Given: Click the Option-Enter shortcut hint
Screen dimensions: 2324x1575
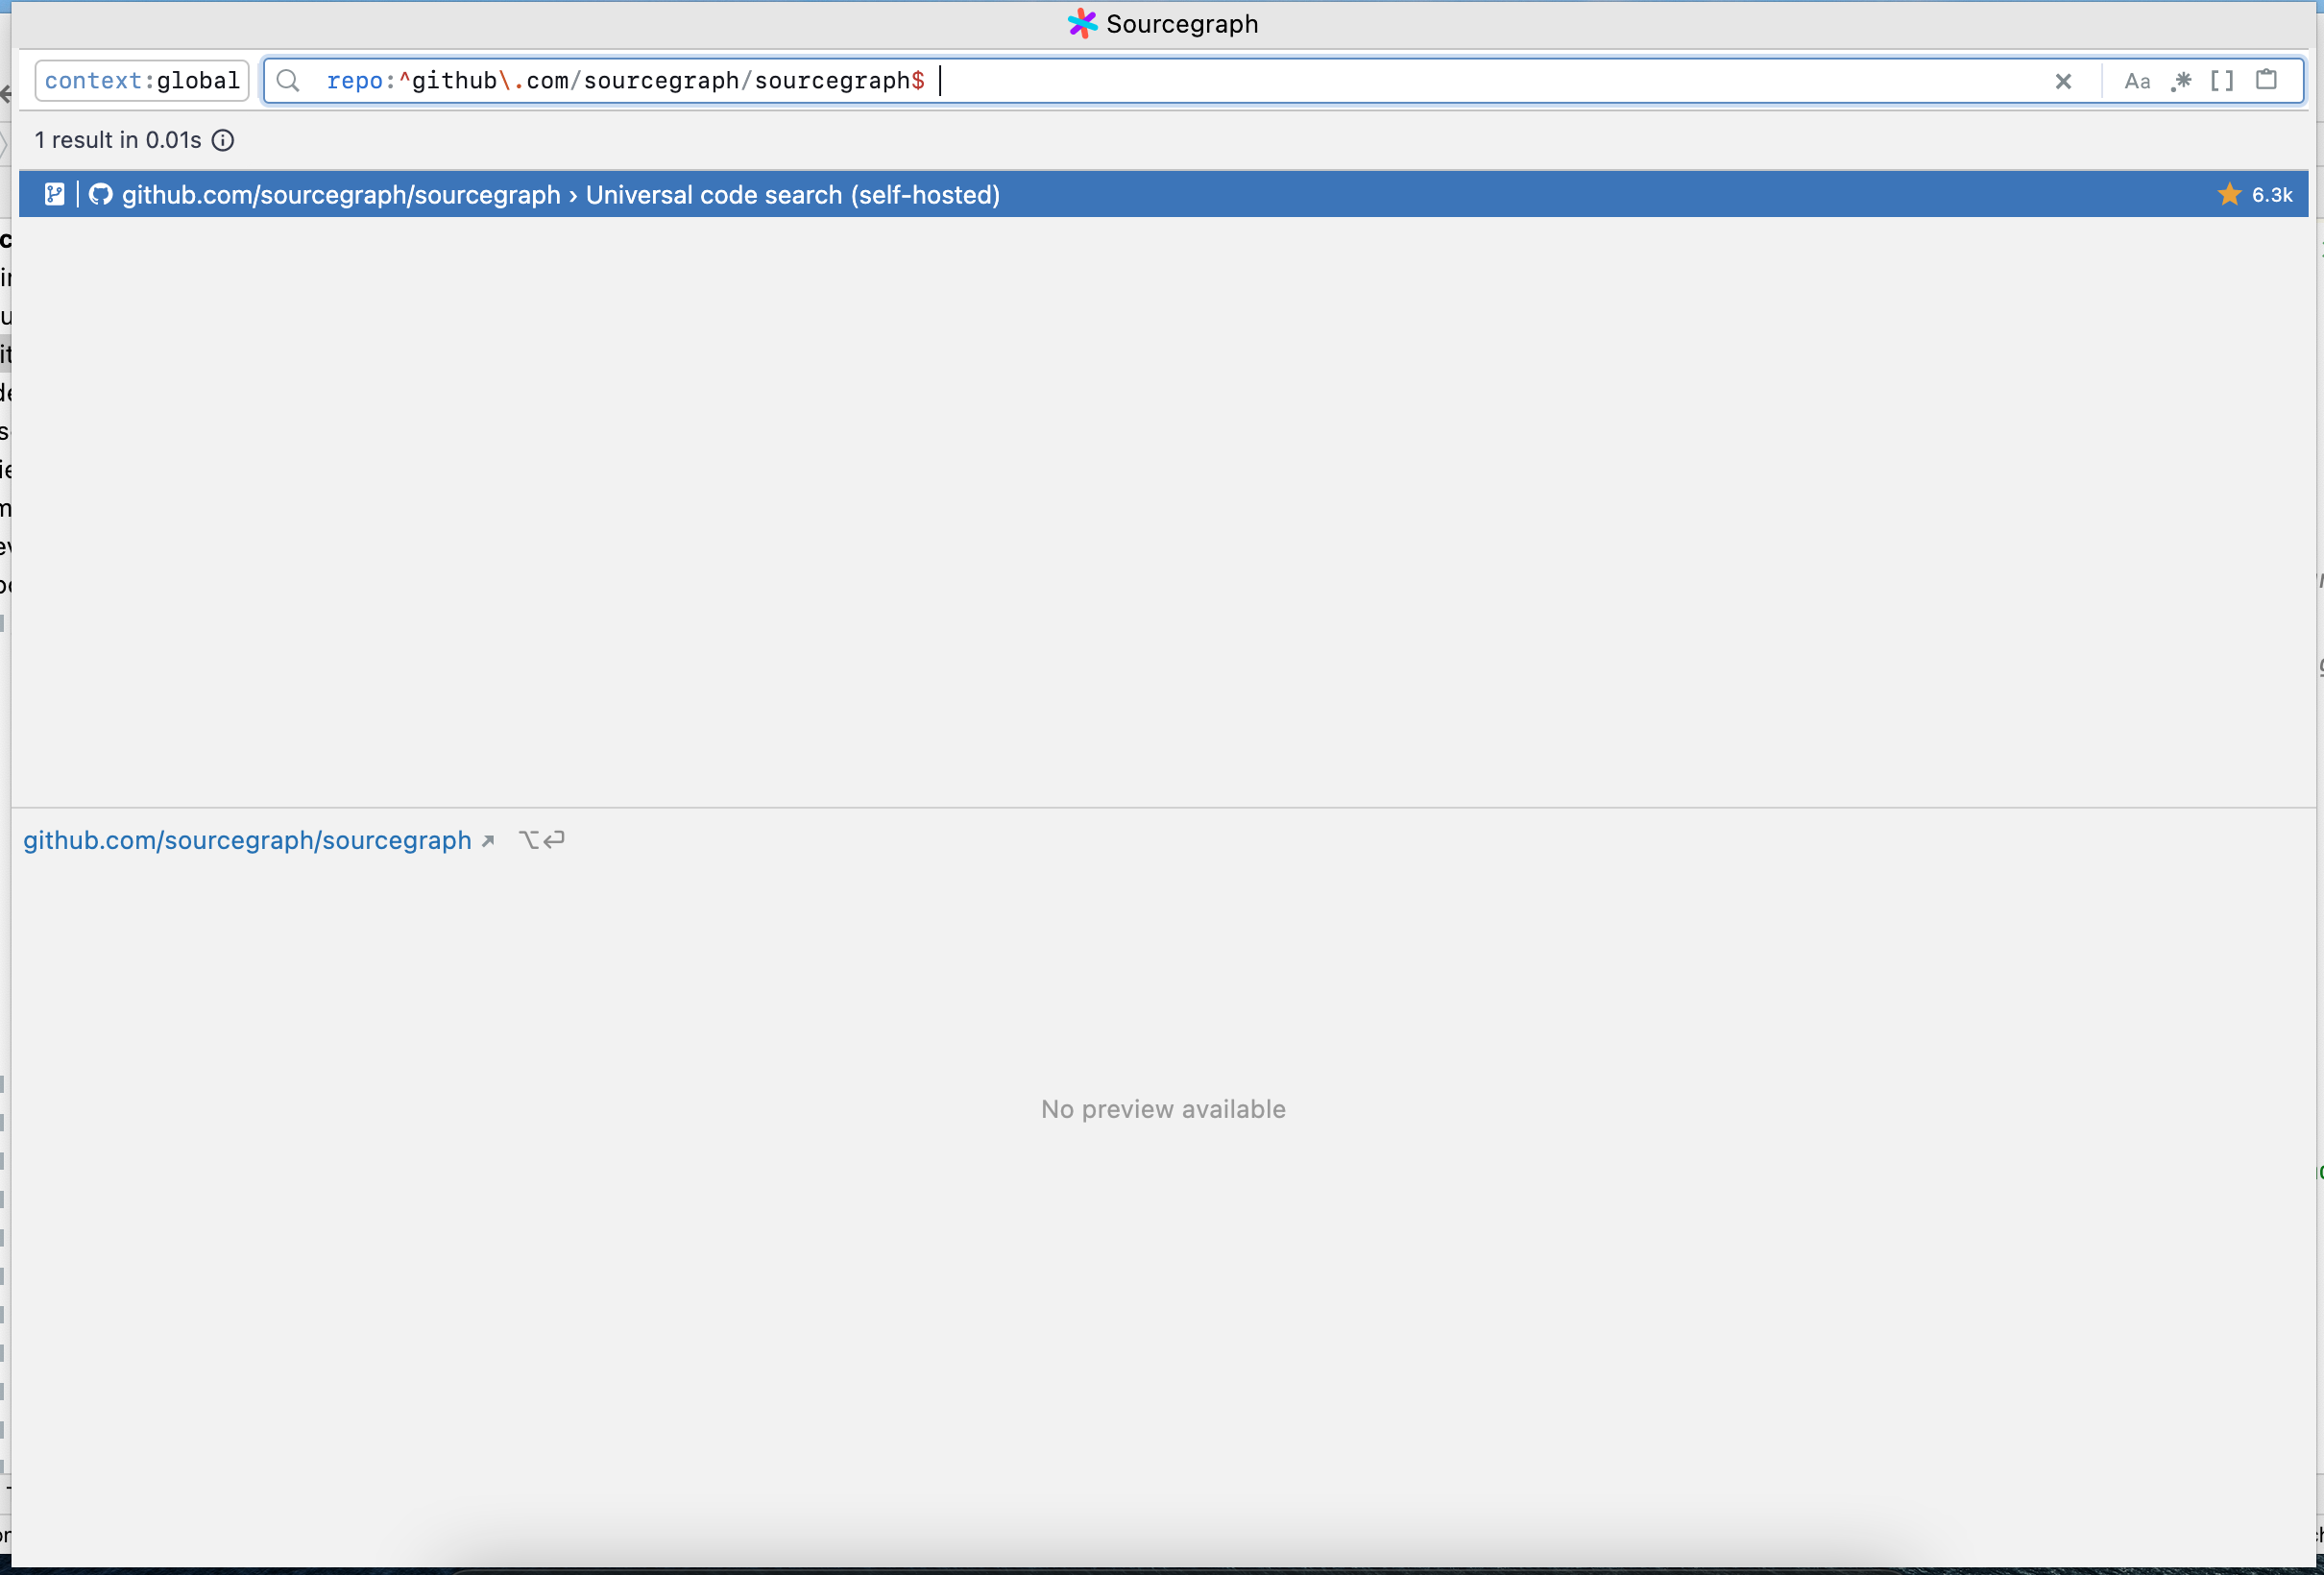Looking at the screenshot, I should coord(542,840).
